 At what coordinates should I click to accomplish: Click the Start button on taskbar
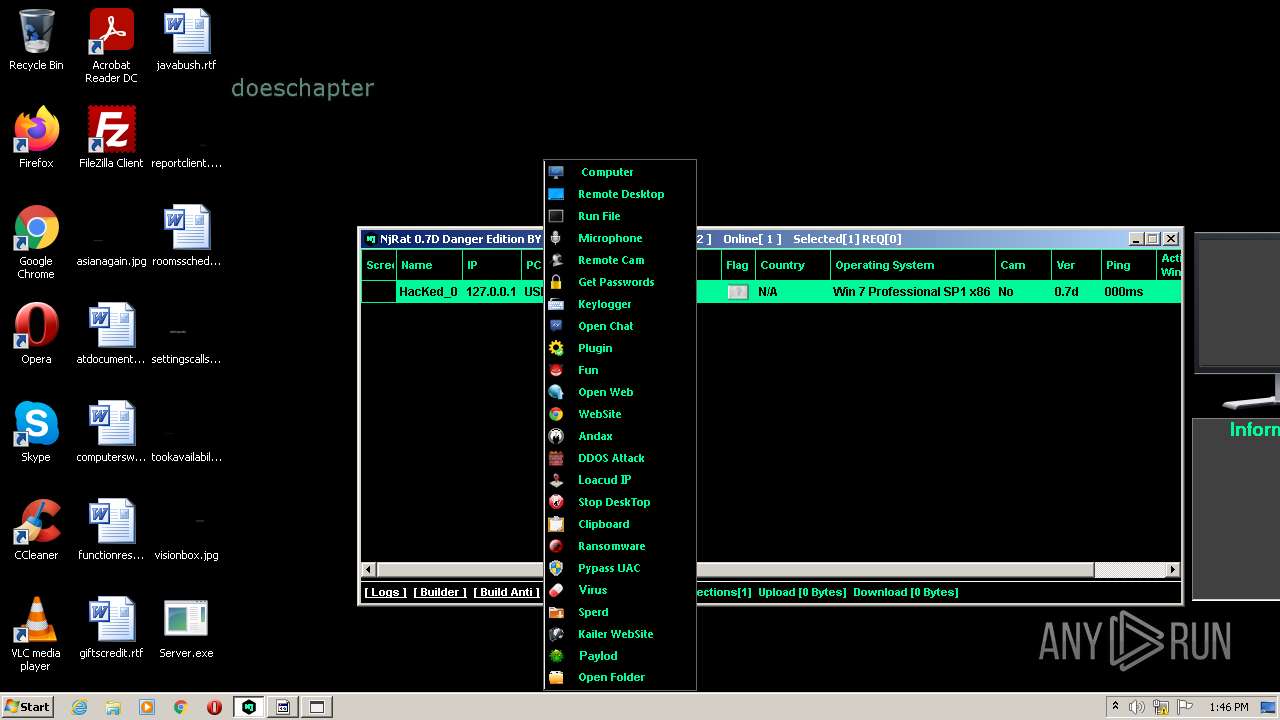(x=27, y=706)
